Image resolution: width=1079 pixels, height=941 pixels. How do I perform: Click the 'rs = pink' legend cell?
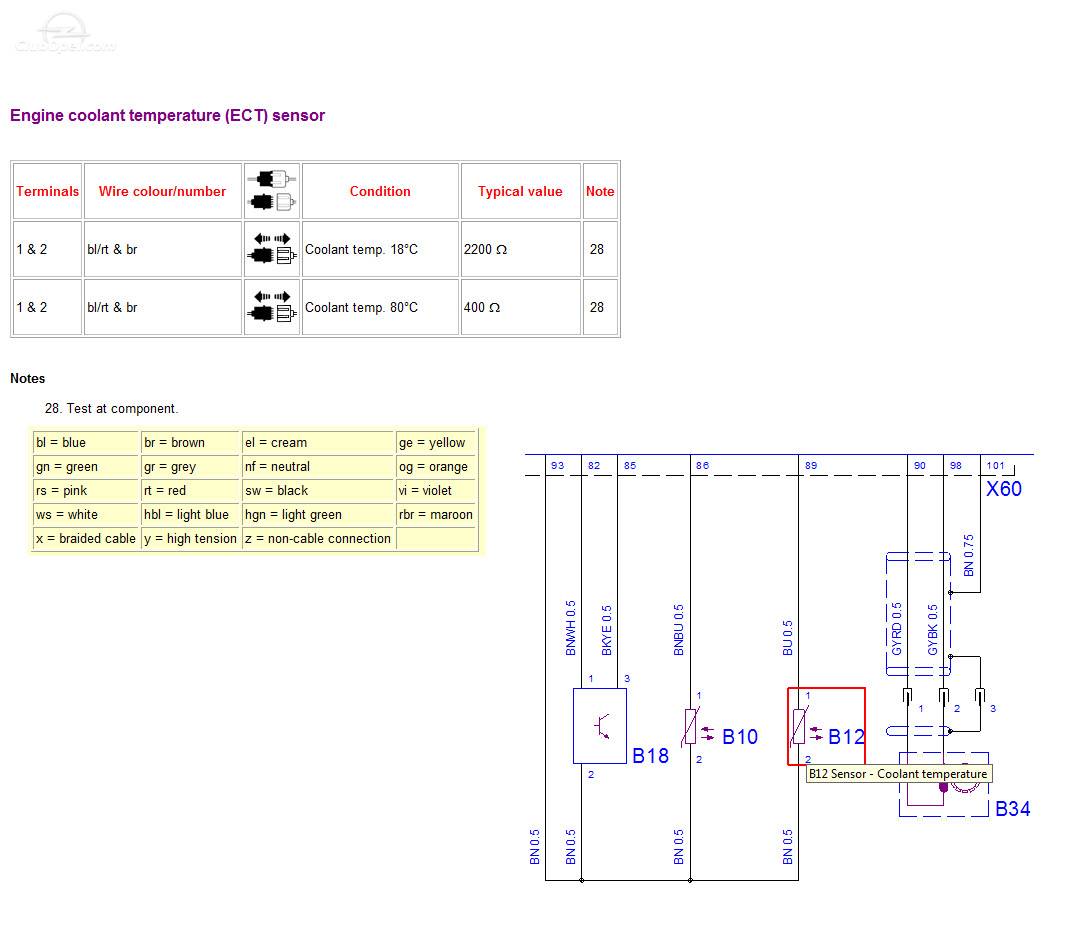pyautogui.click(x=86, y=491)
